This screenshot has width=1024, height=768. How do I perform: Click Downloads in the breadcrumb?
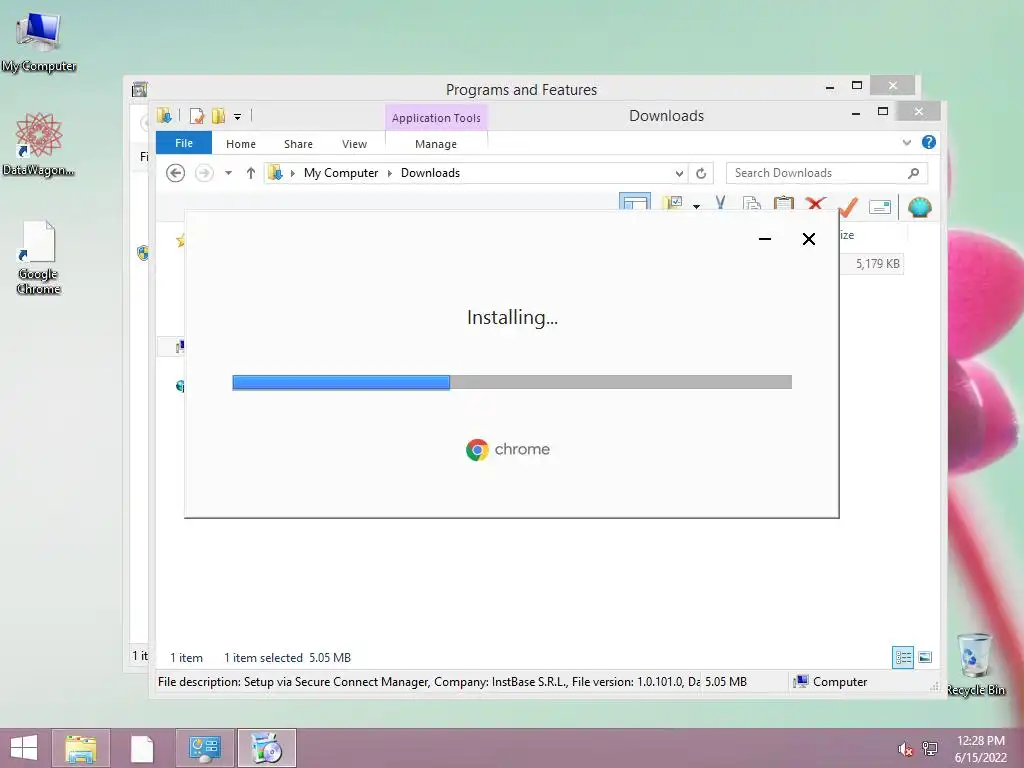[x=430, y=173]
